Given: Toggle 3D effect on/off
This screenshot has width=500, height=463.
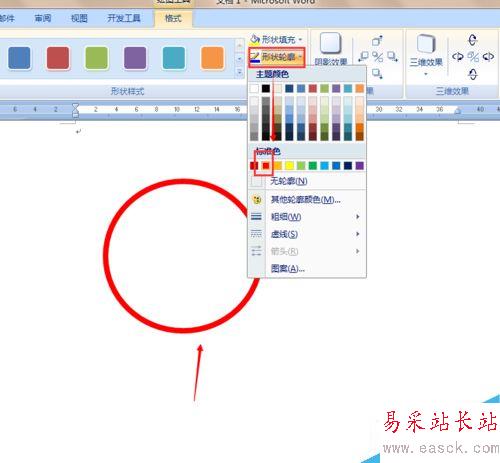Looking at the screenshot, I should point(473,57).
